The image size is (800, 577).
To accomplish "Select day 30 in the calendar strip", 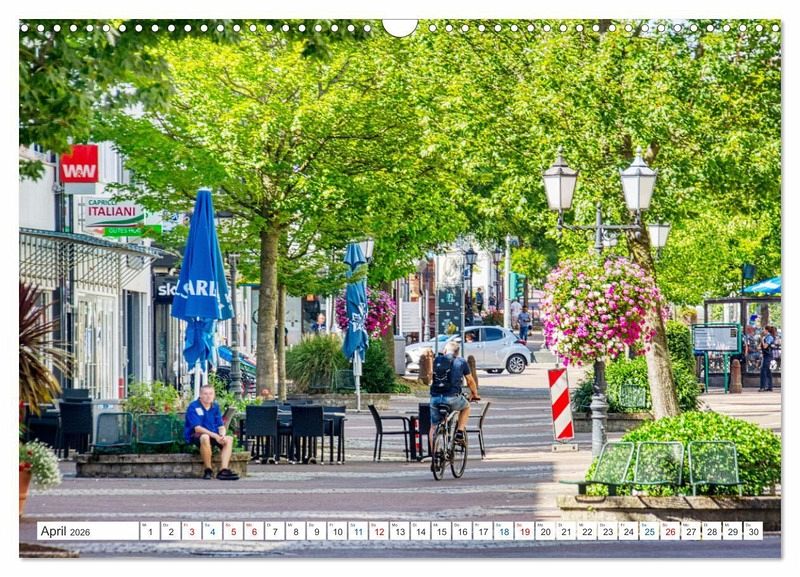I will click(754, 531).
